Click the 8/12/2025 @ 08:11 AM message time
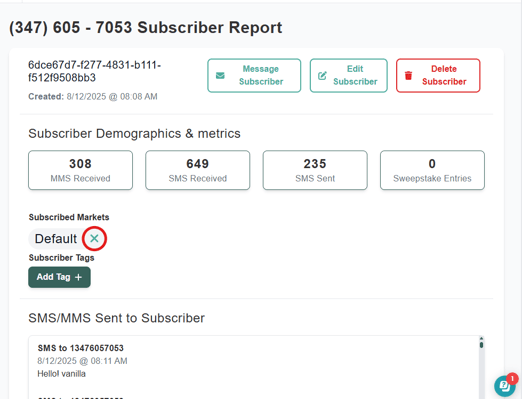 [x=82, y=361]
